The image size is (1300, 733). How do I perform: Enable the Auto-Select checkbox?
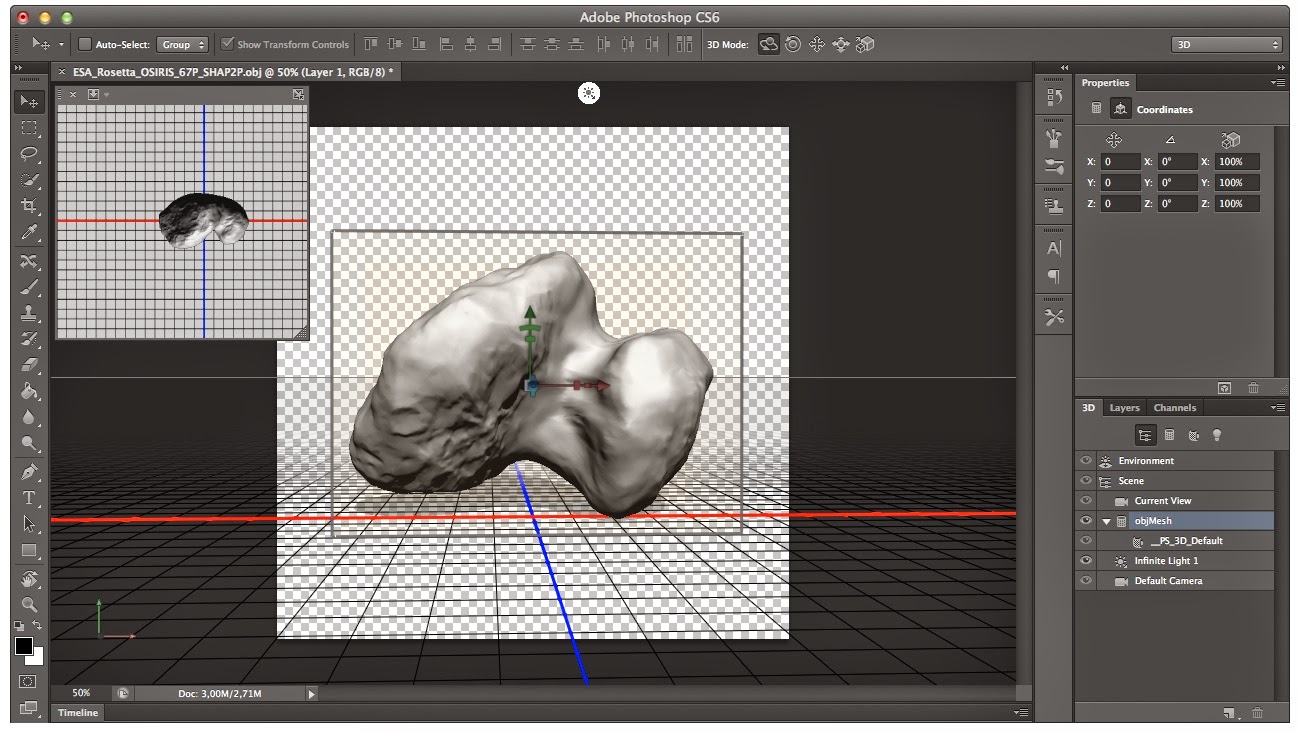point(85,44)
